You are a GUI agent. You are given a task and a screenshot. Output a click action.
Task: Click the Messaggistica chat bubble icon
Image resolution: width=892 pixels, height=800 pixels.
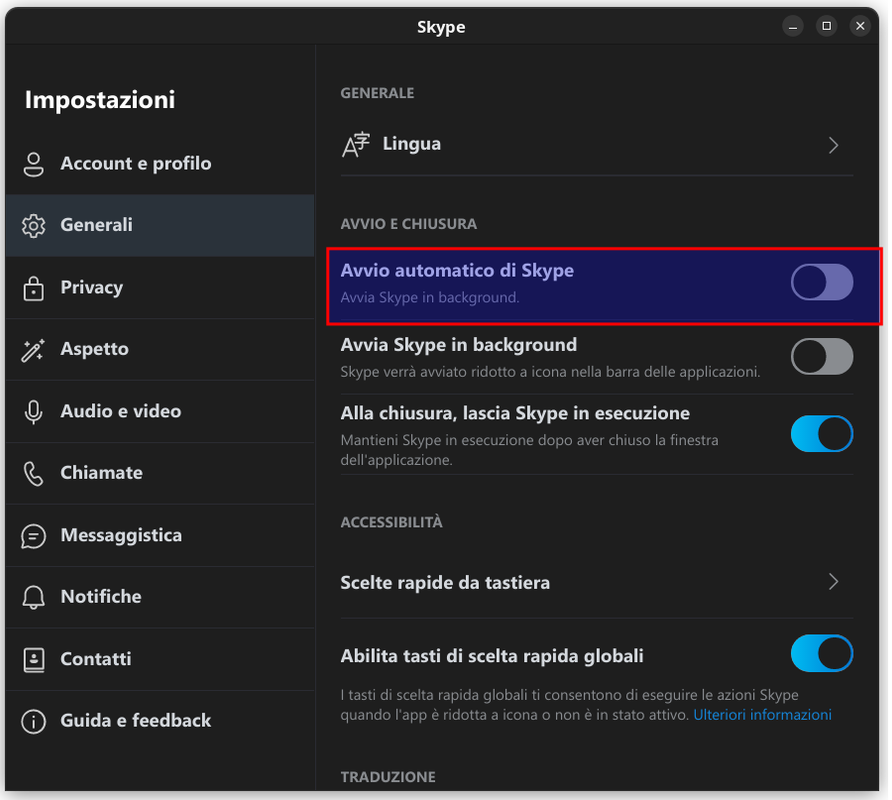pyautogui.click(x=34, y=536)
